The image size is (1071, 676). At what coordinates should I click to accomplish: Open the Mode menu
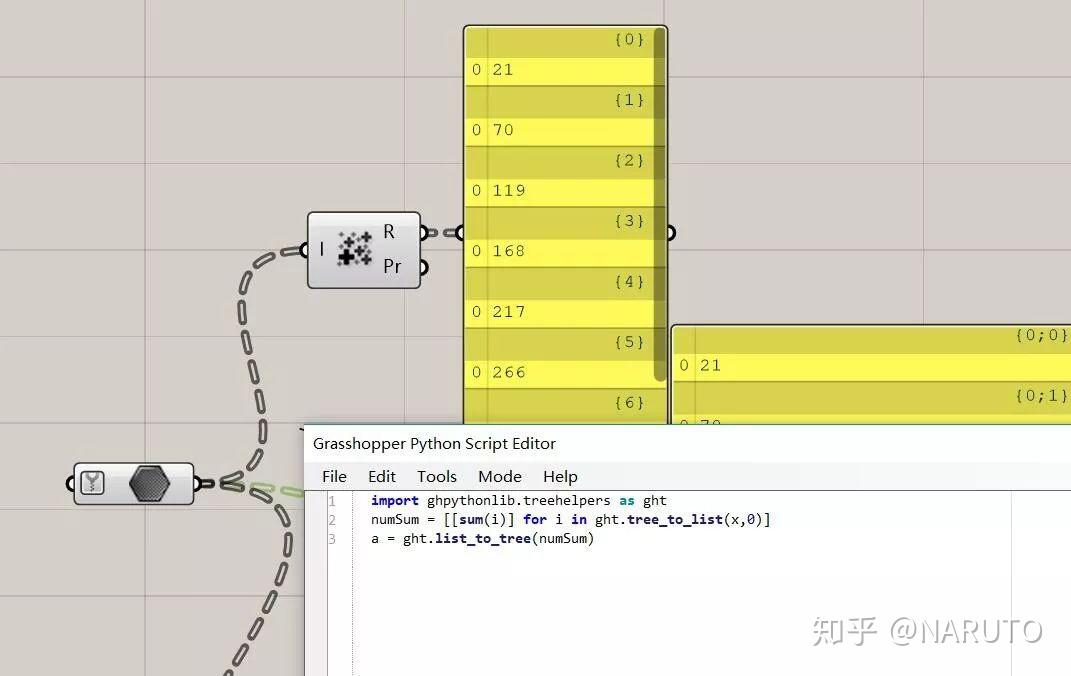(499, 476)
